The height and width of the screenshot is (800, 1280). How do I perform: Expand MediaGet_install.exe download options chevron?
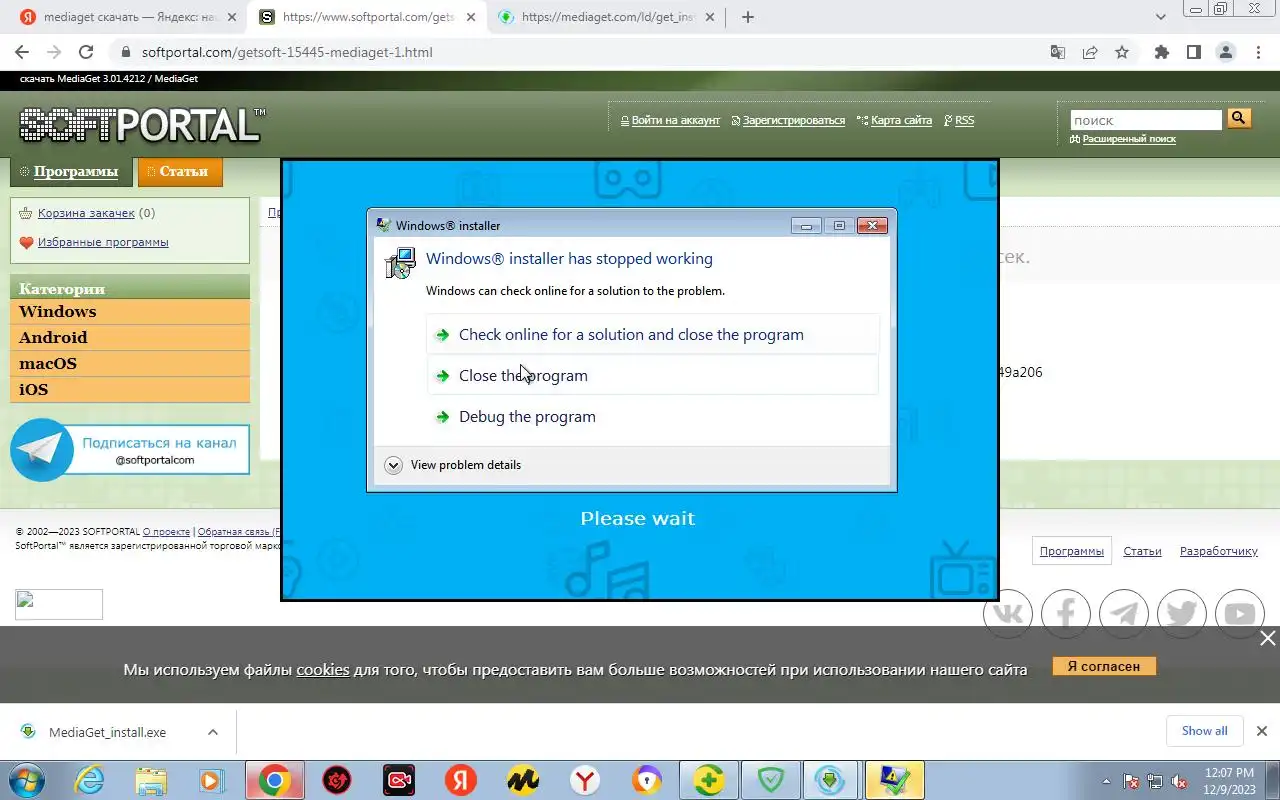tap(213, 732)
